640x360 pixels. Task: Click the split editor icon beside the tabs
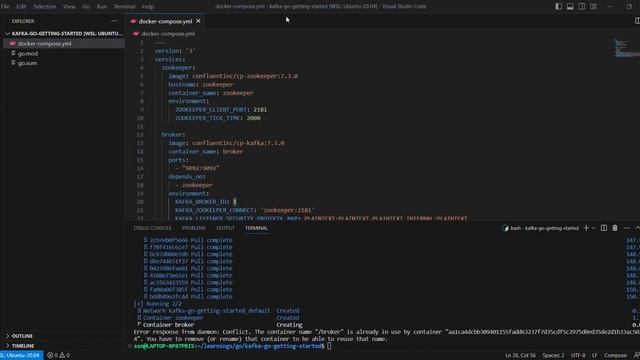(x=637, y=21)
